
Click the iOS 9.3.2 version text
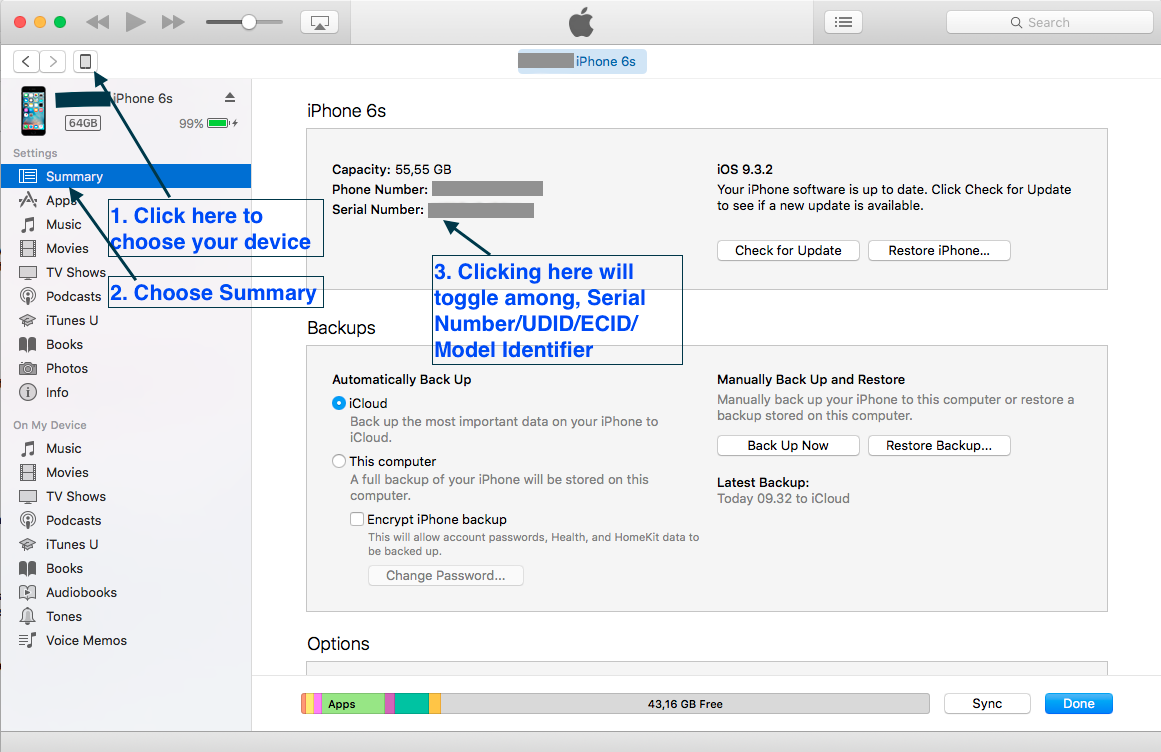click(745, 169)
